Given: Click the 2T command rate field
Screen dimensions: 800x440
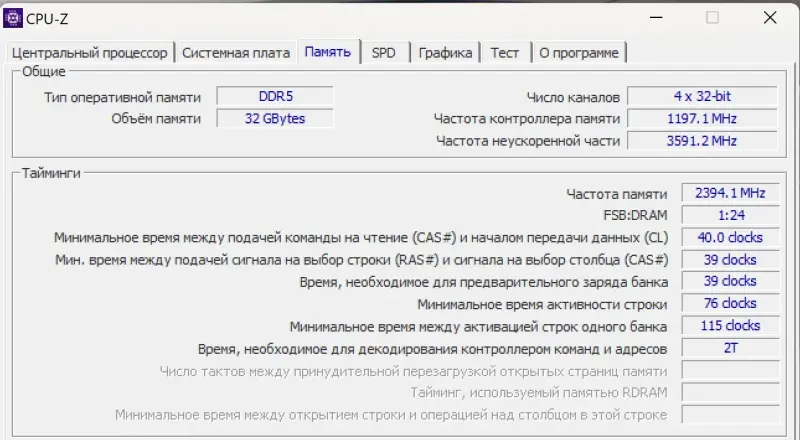Looking at the screenshot, I should (x=730, y=348).
